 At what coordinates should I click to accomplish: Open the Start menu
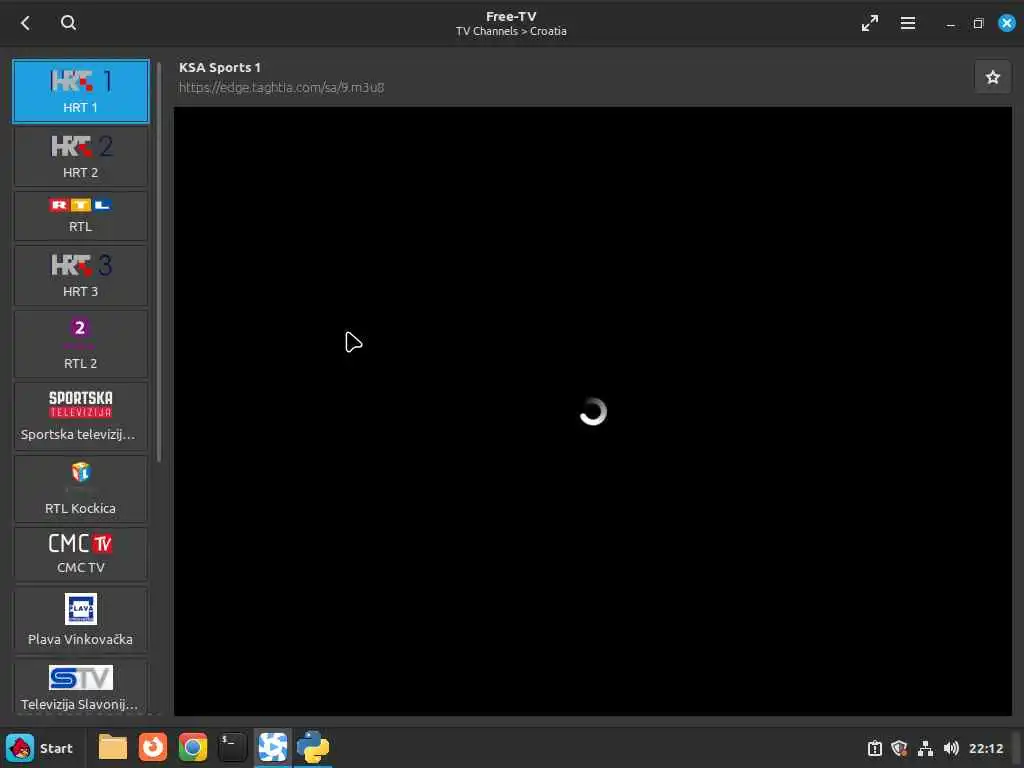point(40,748)
